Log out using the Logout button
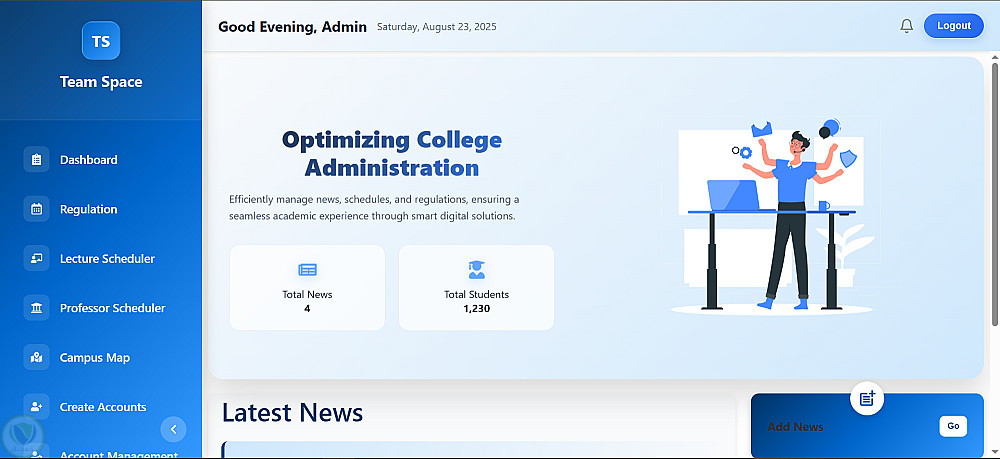Image resolution: width=1000 pixels, height=459 pixels. 953,26
